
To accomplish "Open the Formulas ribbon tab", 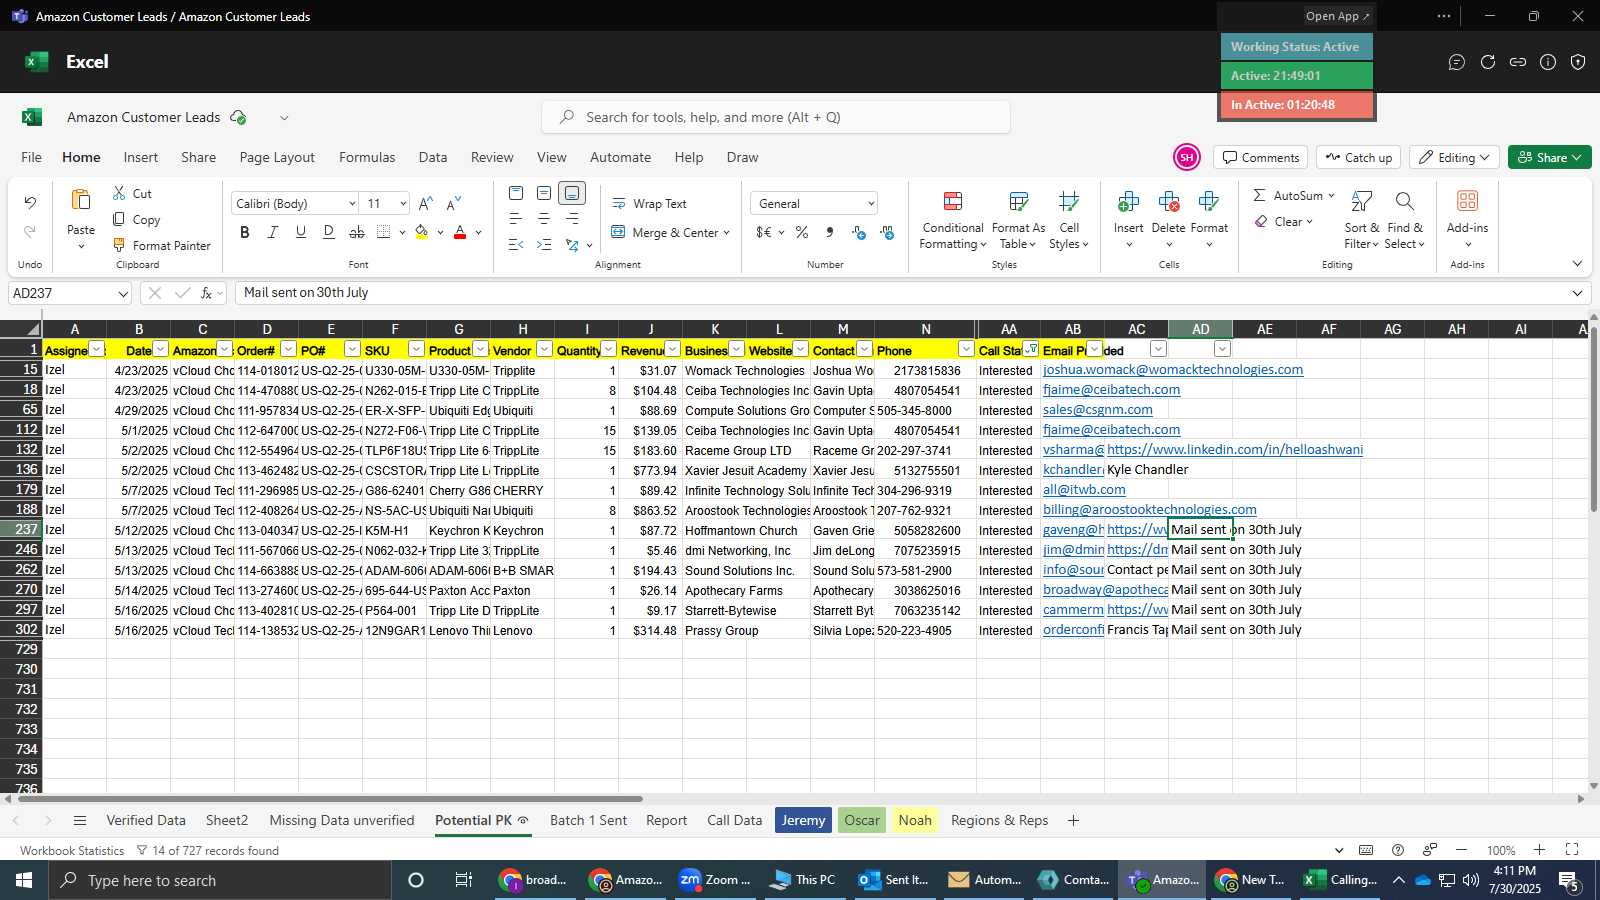I will coord(367,157).
